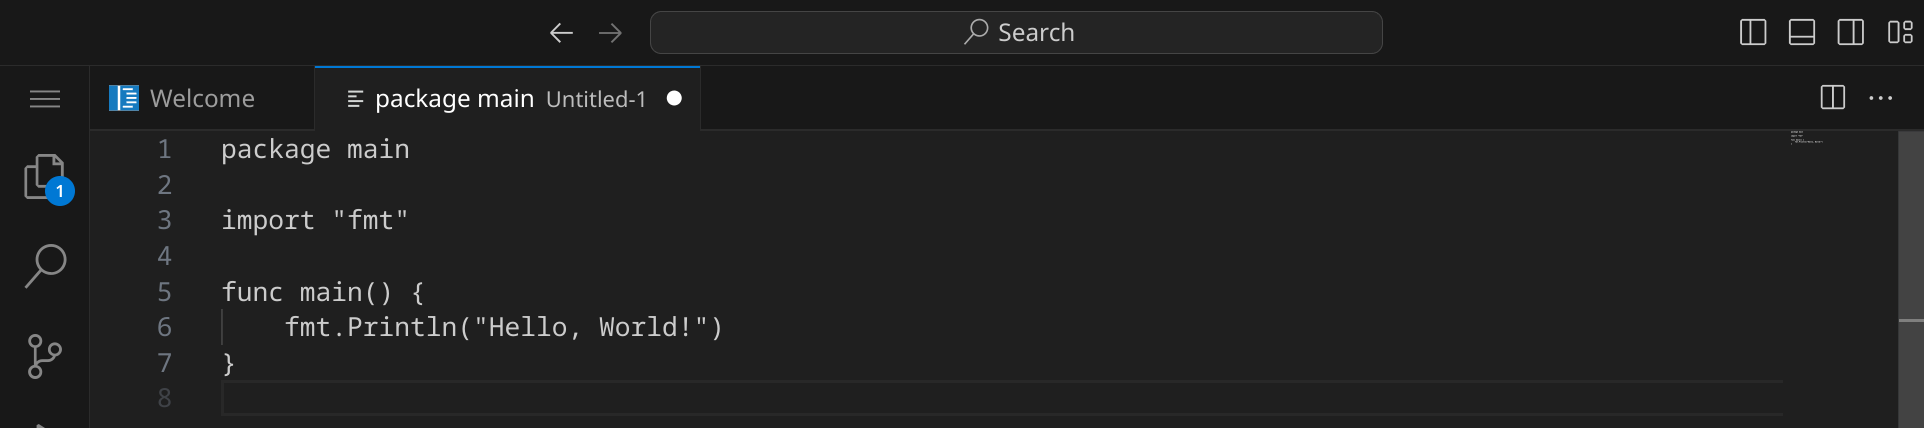Screen dimensions: 1924x428
Task: Select the package main Untitled-1 tab
Action: coord(495,98)
